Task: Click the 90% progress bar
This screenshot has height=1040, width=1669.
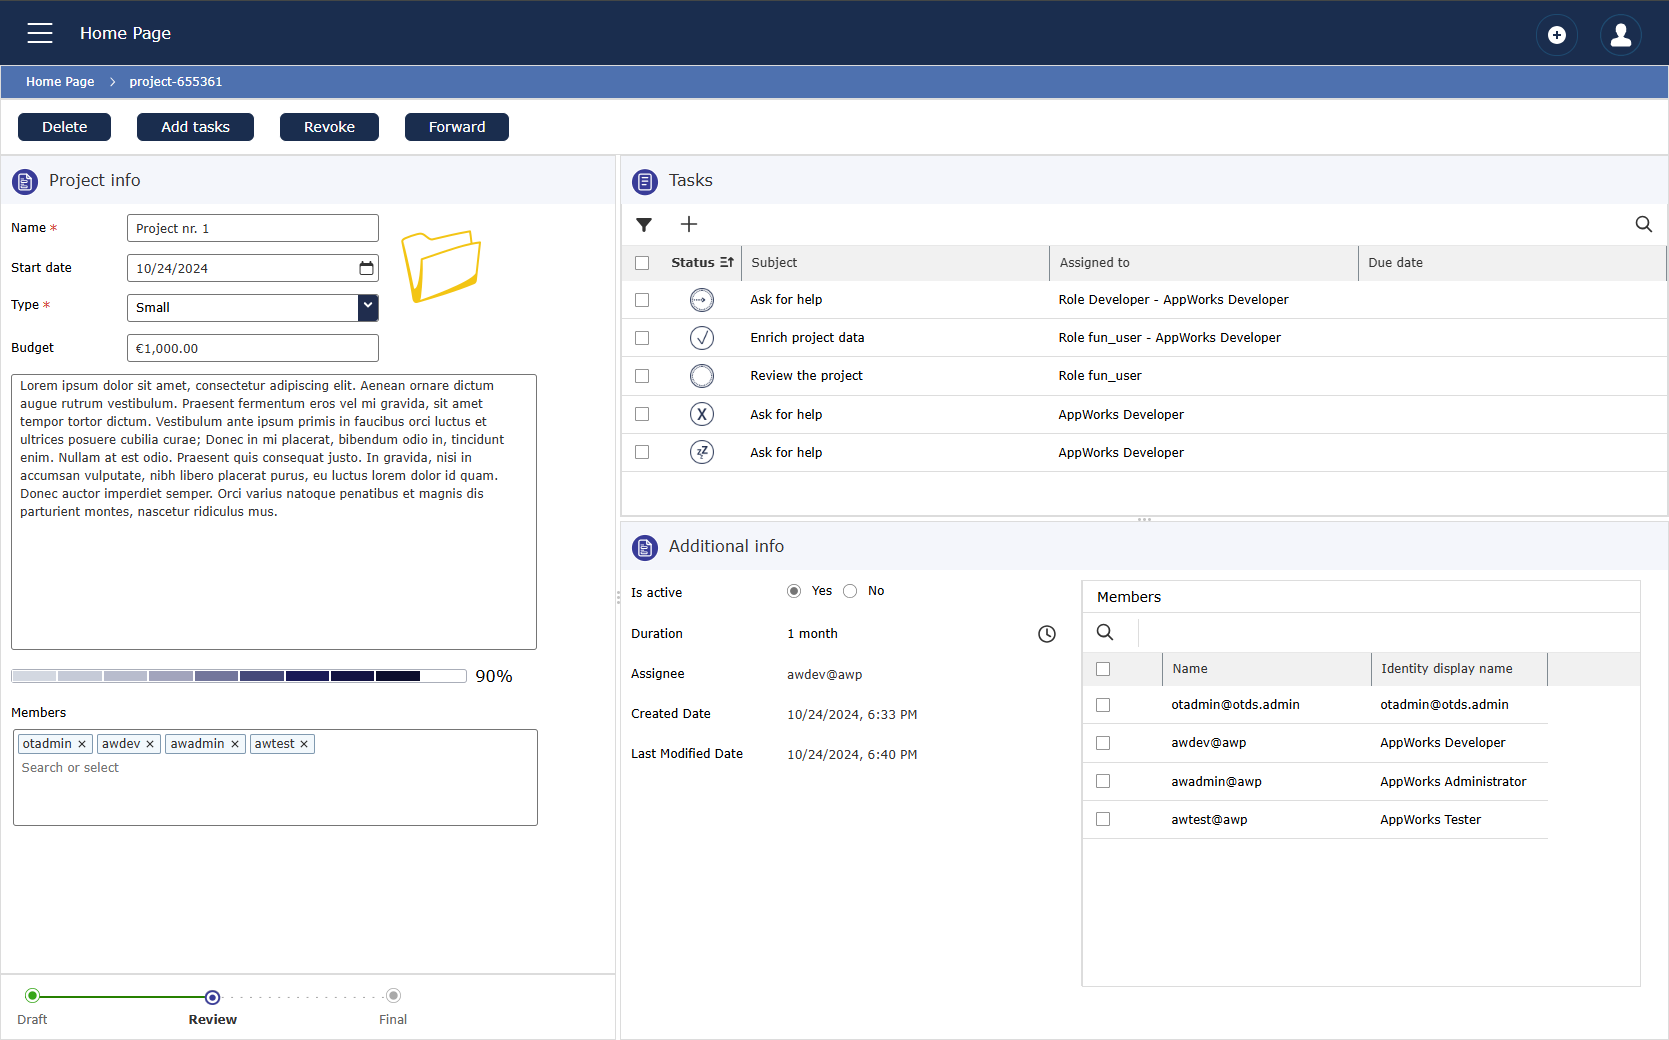Action: point(238,676)
